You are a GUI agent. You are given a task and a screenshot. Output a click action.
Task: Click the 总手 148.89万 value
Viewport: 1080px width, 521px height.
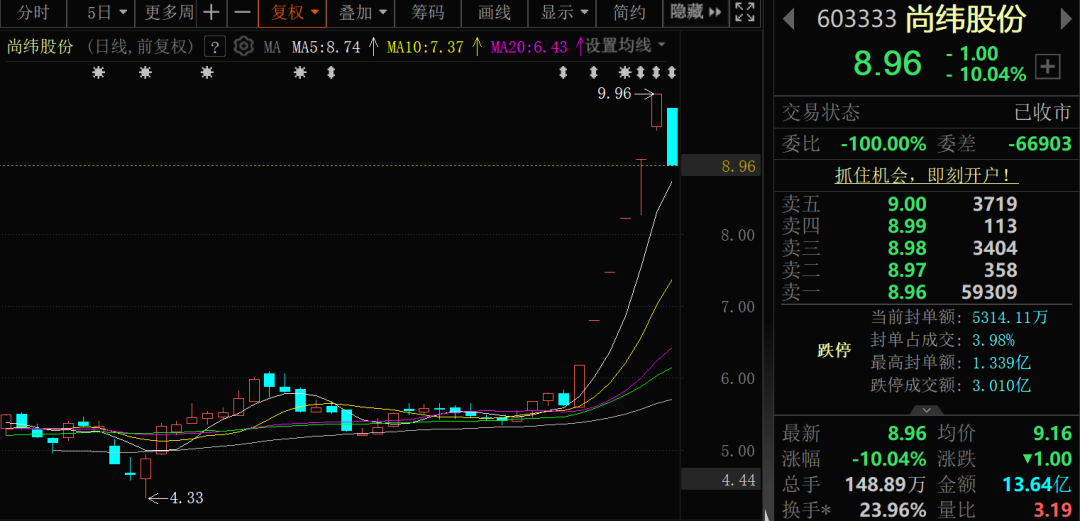coord(888,484)
